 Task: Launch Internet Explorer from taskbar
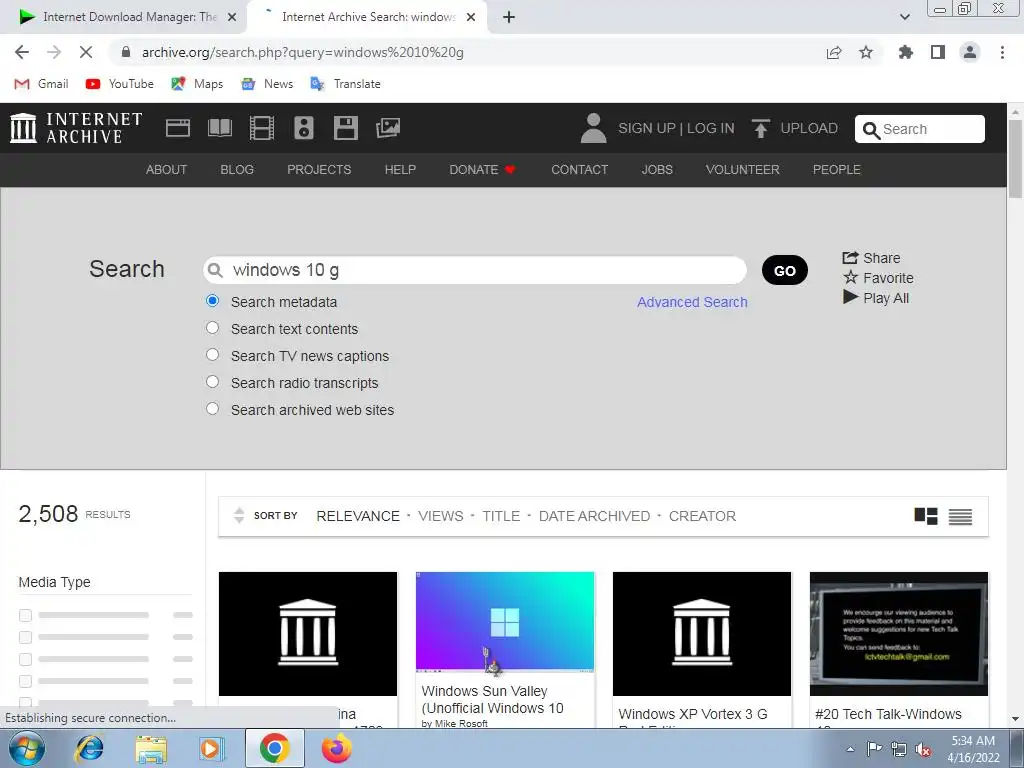[89, 748]
